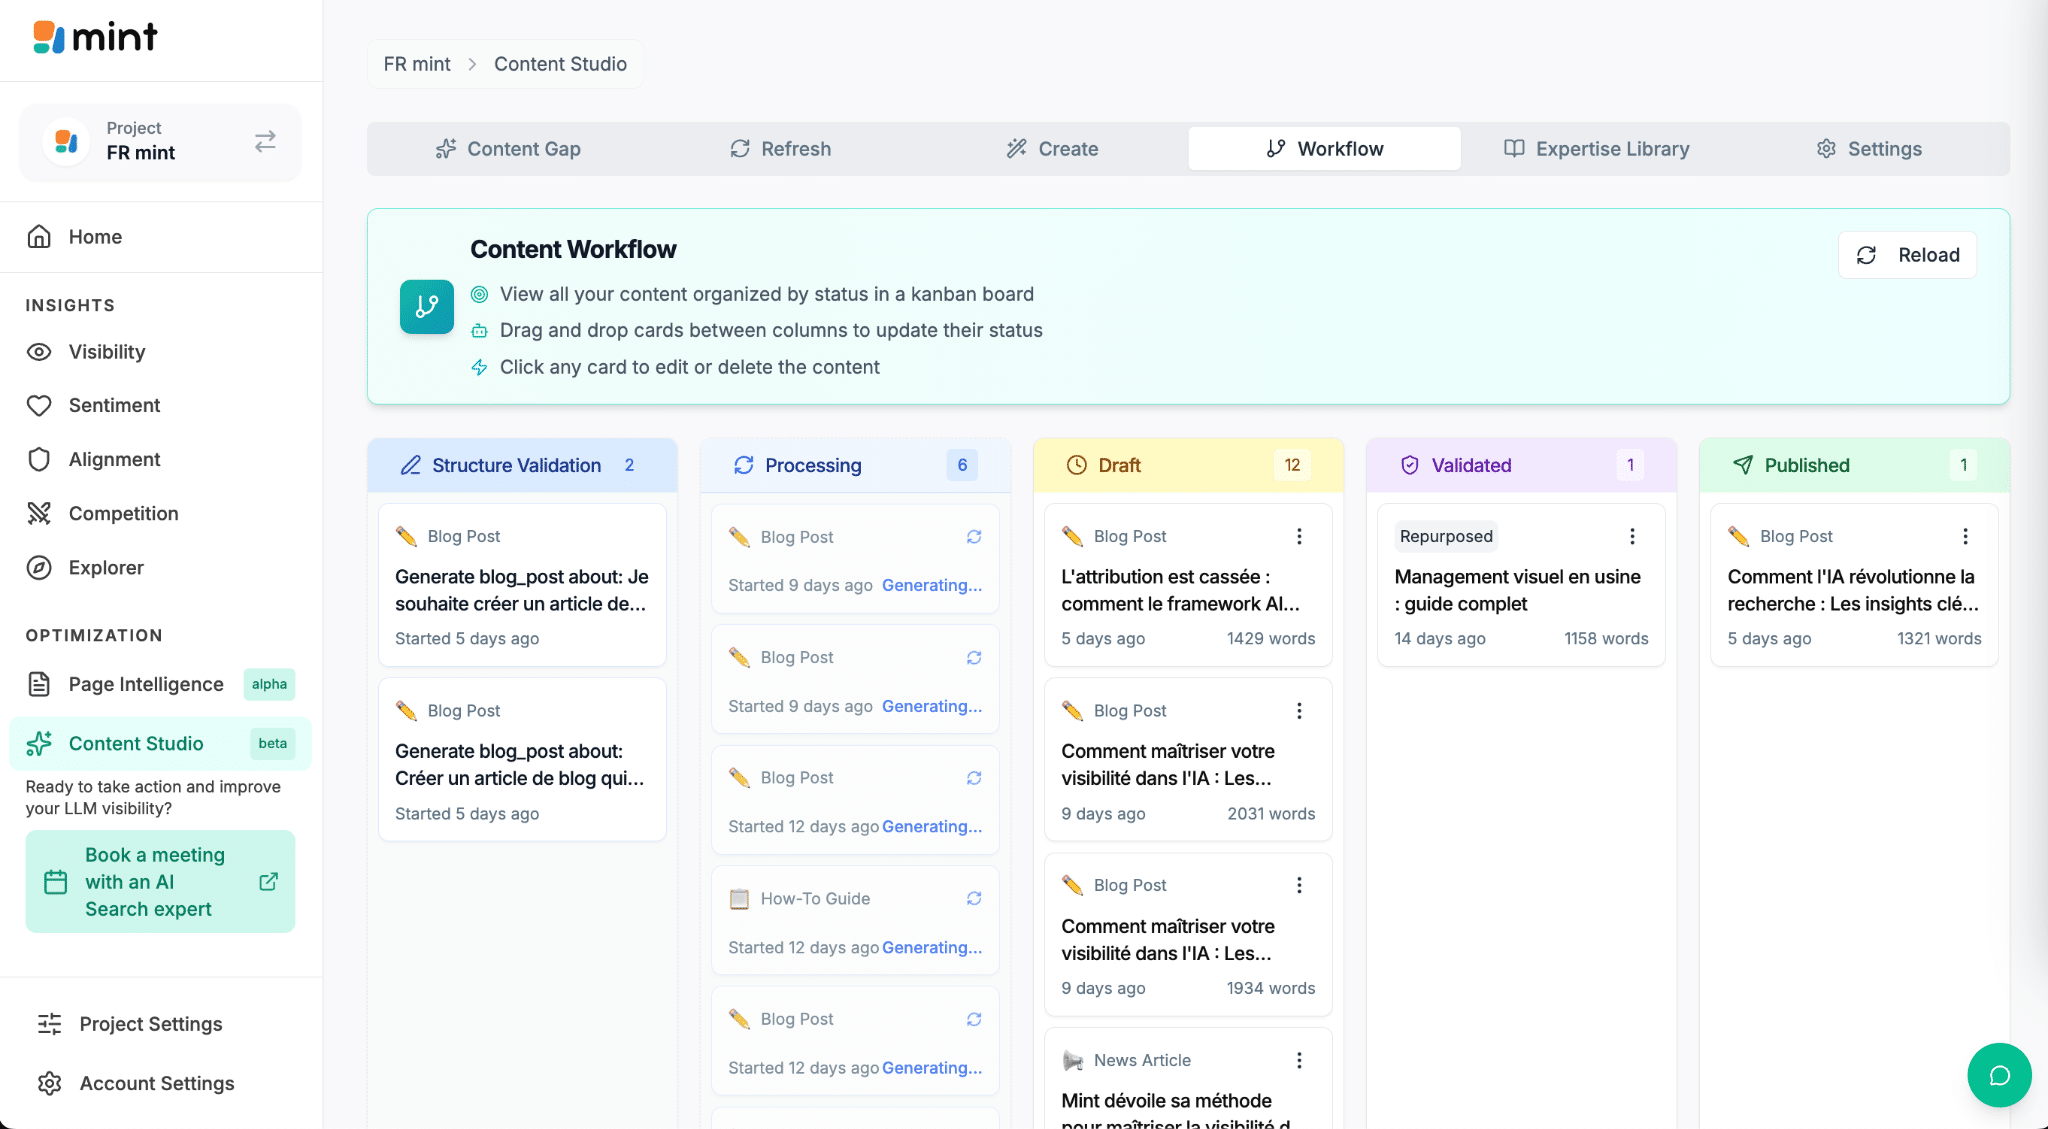Viewport: 2048px width, 1129px height.
Task: Open Competition page in the sidebar
Action: 123,513
